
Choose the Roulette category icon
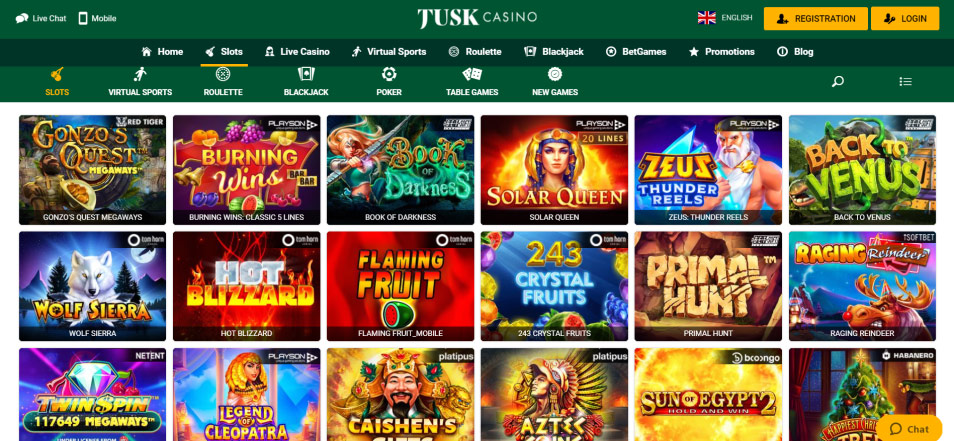(223, 74)
